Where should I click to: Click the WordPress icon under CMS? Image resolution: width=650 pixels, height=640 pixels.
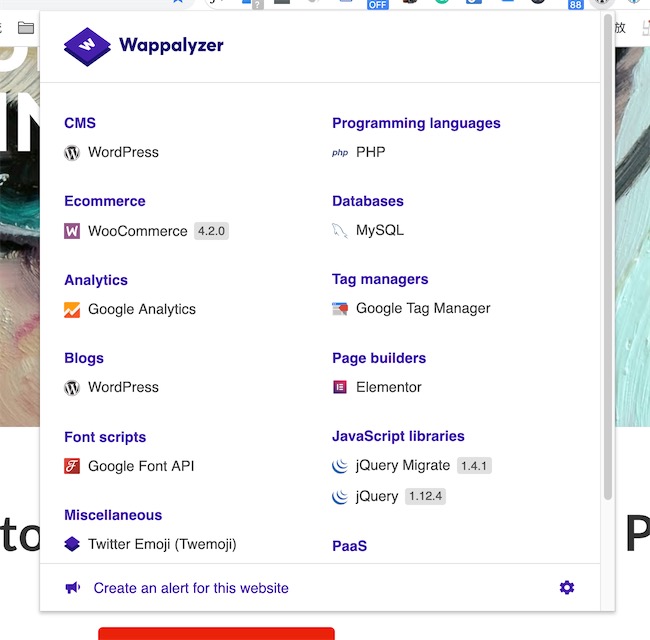72,153
